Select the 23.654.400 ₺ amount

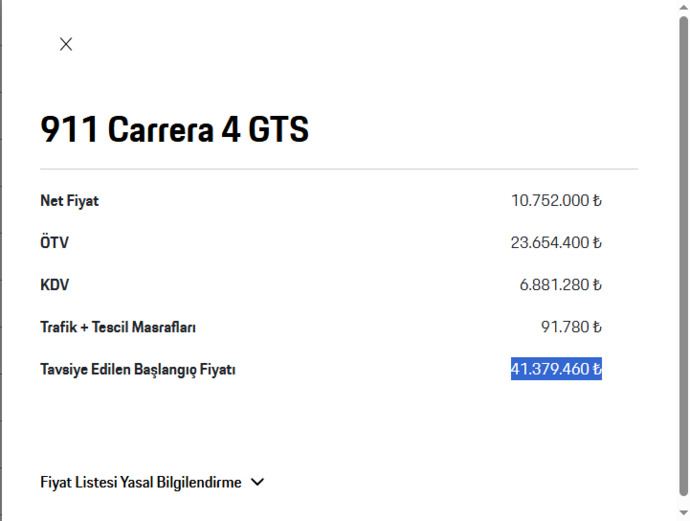(x=556, y=242)
